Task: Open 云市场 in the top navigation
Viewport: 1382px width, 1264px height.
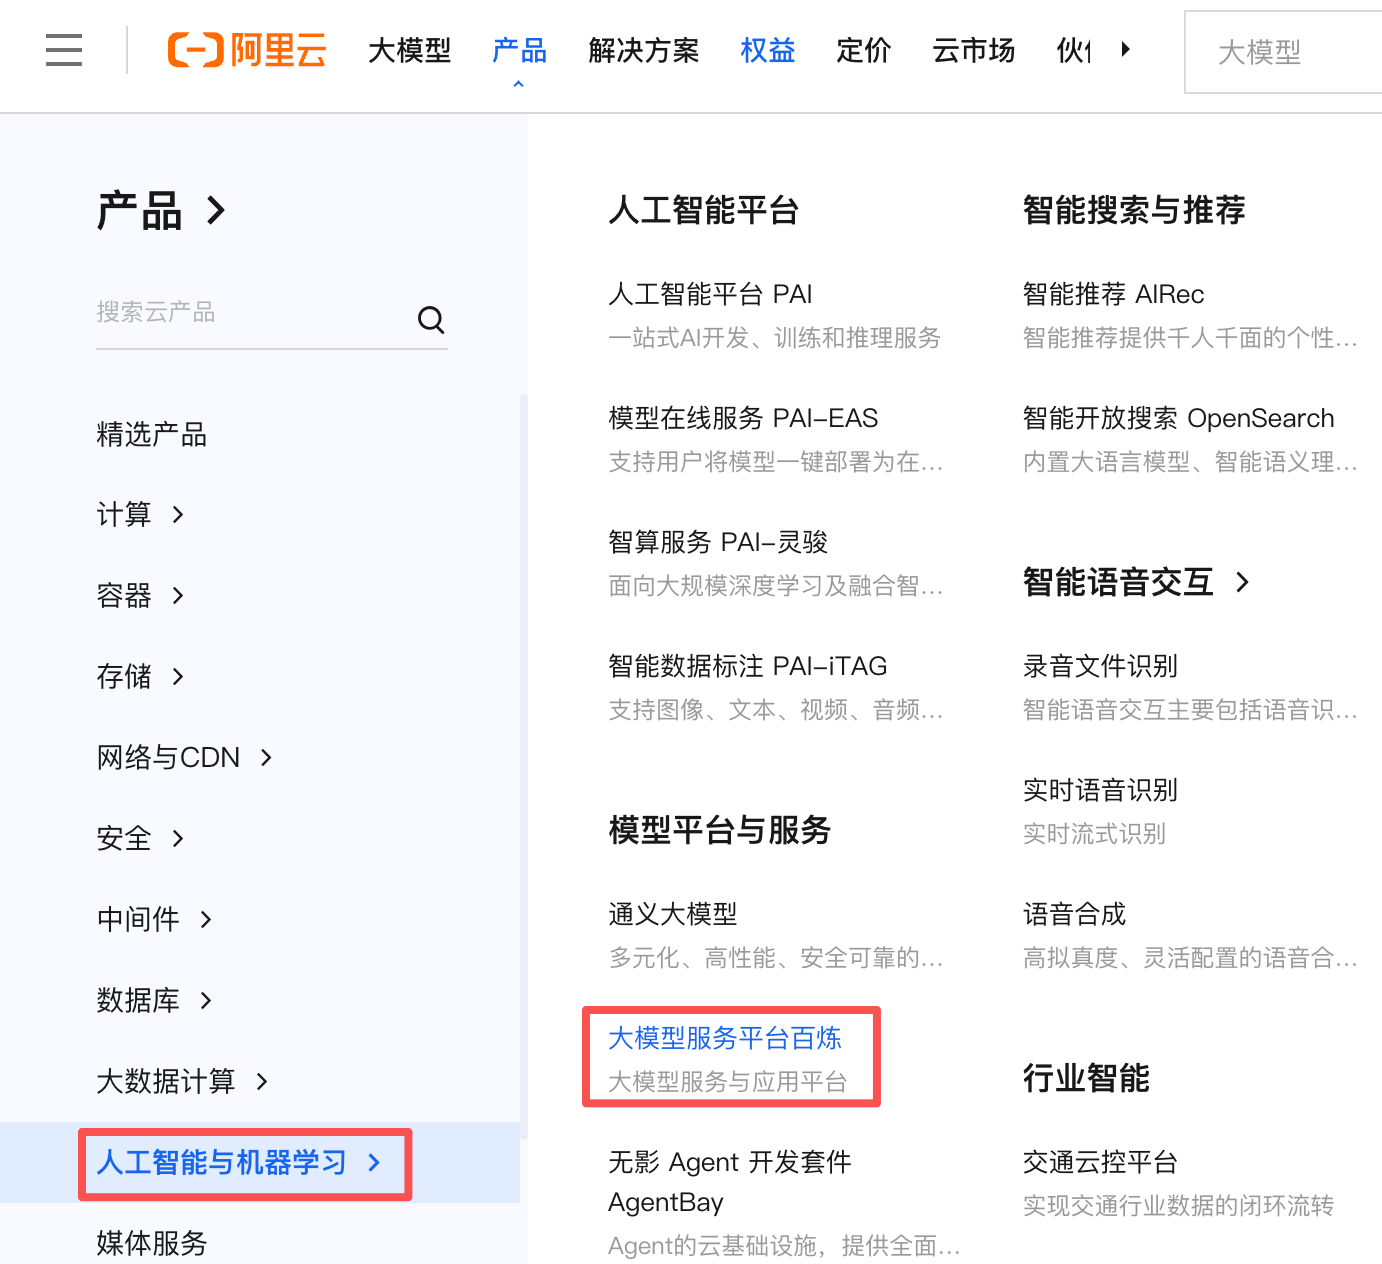Action: [x=974, y=50]
